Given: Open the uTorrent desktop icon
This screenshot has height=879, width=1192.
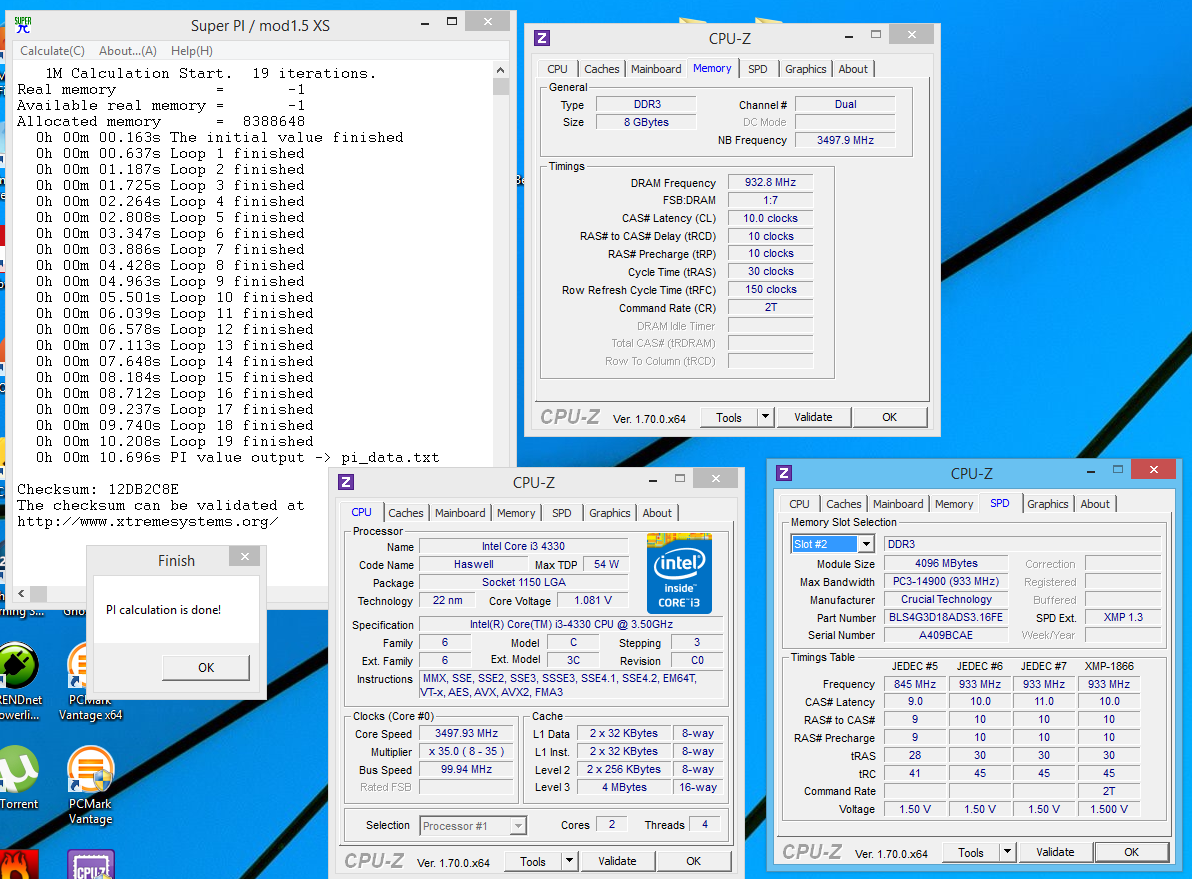Looking at the screenshot, I should click(19, 777).
